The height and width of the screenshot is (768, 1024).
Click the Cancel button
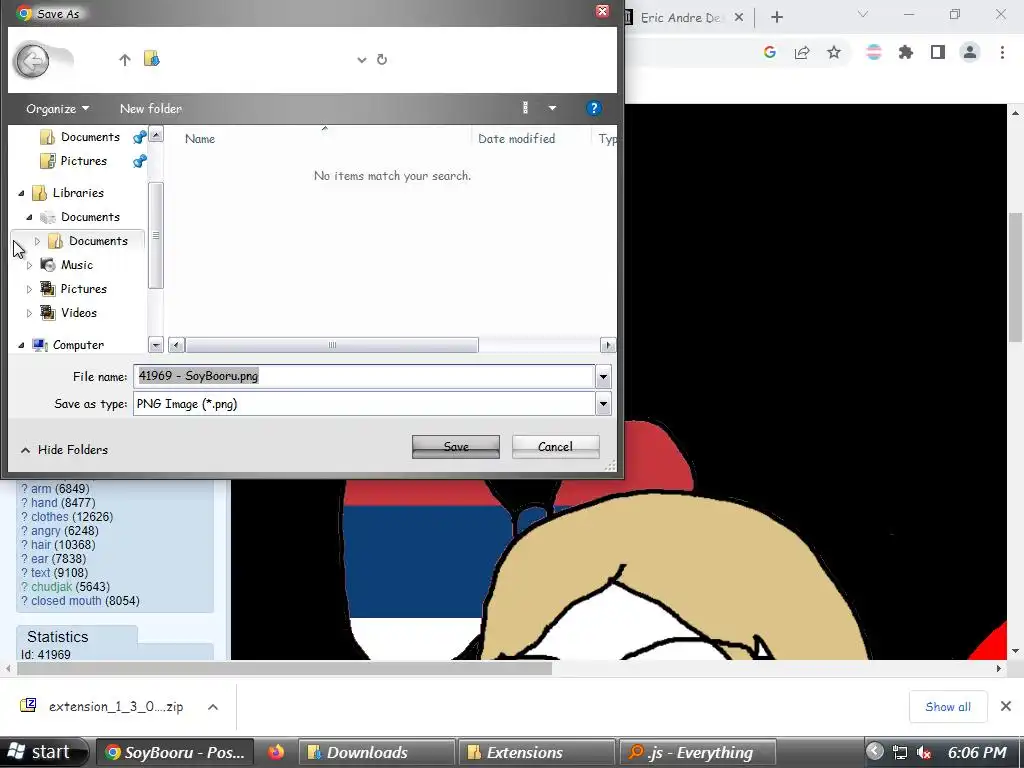[555, 447]
